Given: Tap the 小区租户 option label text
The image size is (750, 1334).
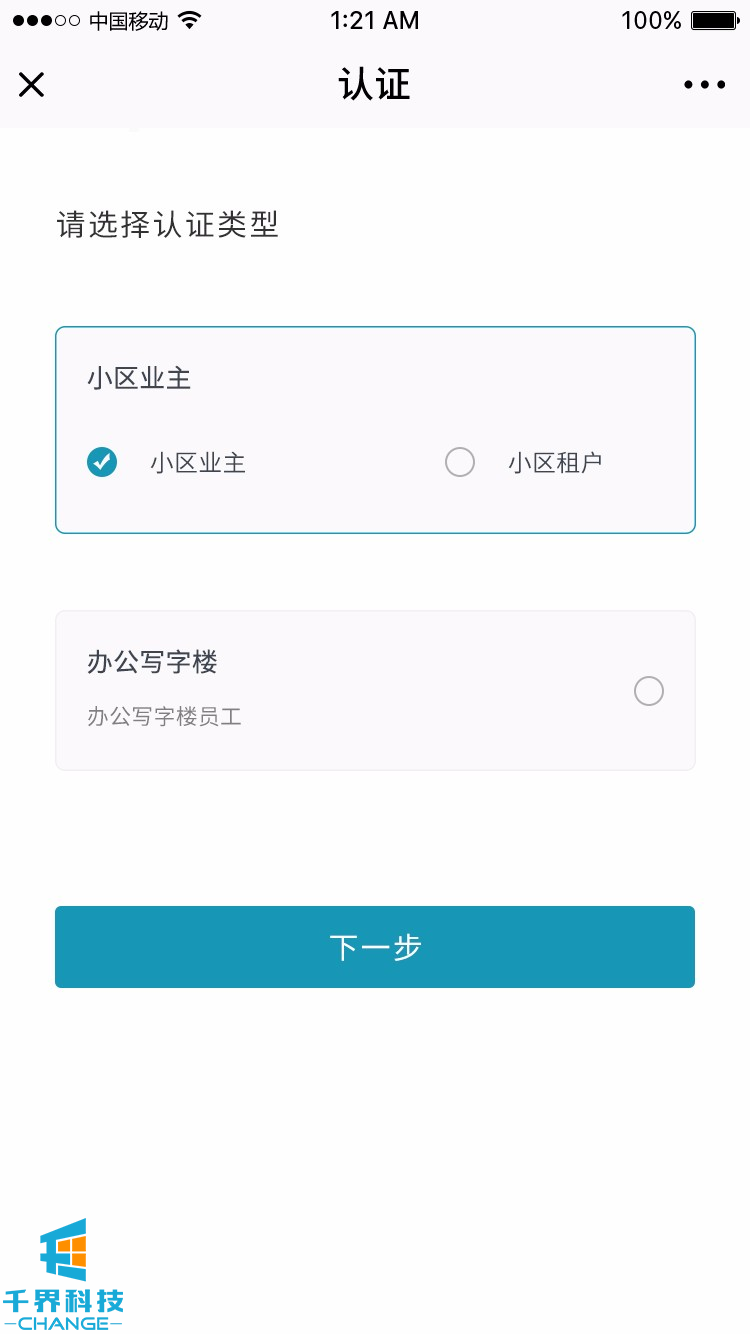Looking at the screenshot, I should tap(555, 463).
